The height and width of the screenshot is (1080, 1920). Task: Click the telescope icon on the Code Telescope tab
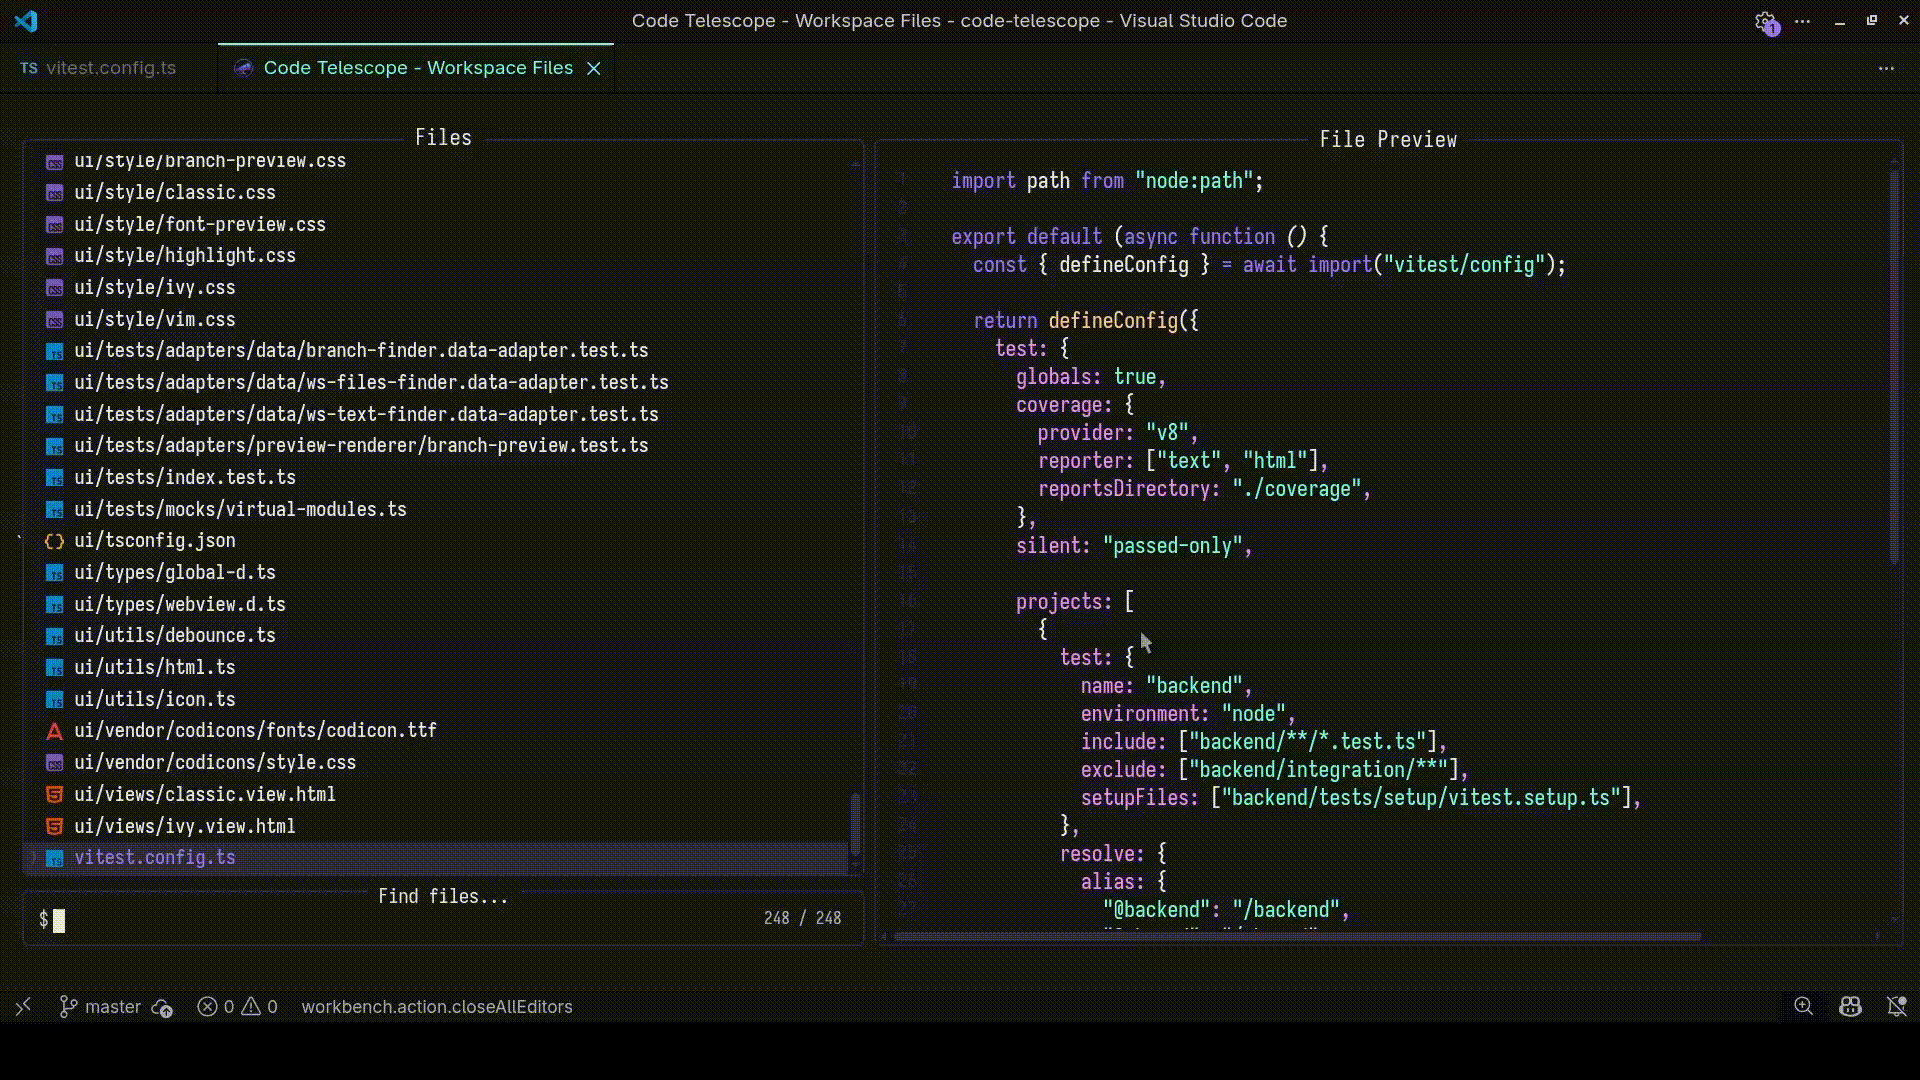click(x=243, y=68)
